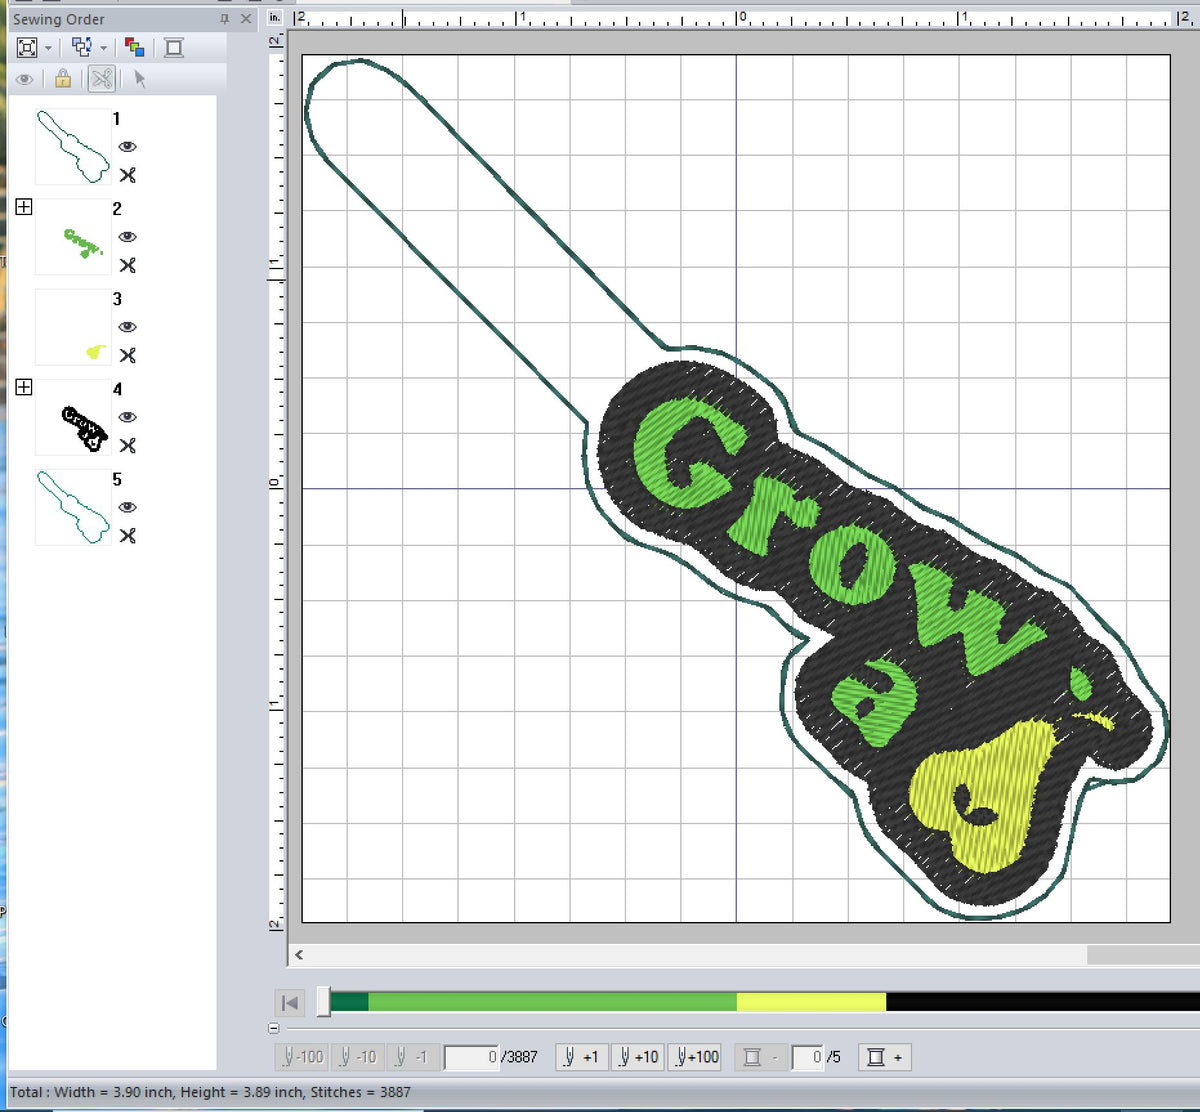This screenshot has height=1112, width=1200.
Task: Click the eye icon in the panel toolbar
Action: point(25,78)
